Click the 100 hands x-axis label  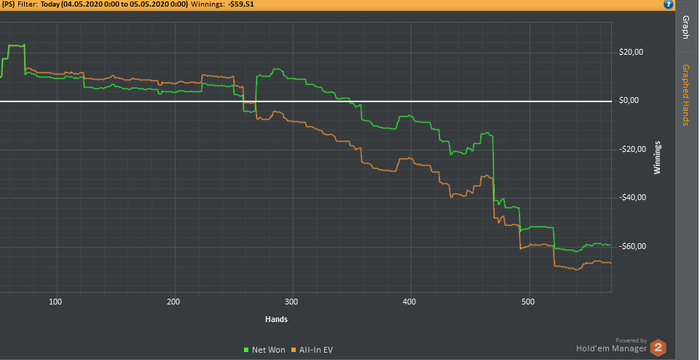(55, 302)
